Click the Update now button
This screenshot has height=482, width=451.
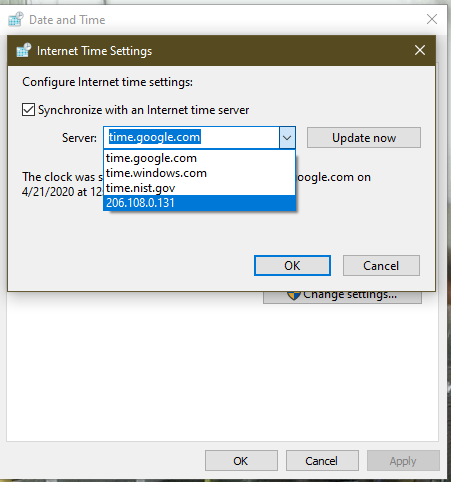point(364,138)
